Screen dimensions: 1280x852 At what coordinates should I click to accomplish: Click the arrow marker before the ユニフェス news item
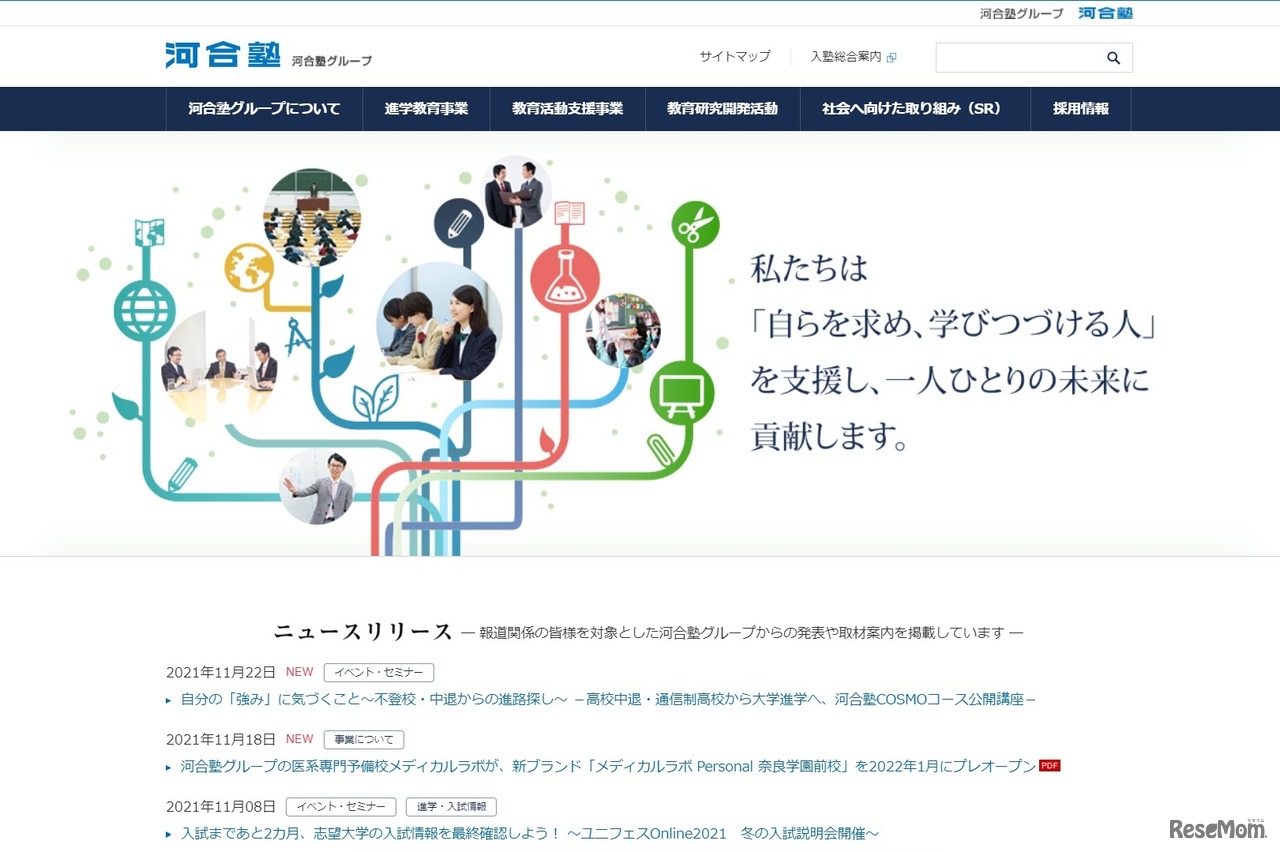click(x=168, y=833)
